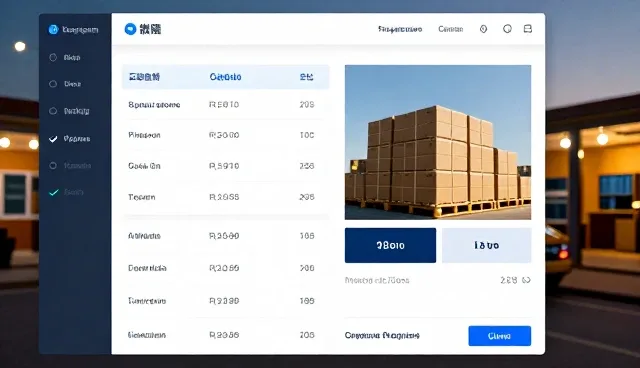Click the blue round logo atop the dark sidebar

tap(53, 29)
